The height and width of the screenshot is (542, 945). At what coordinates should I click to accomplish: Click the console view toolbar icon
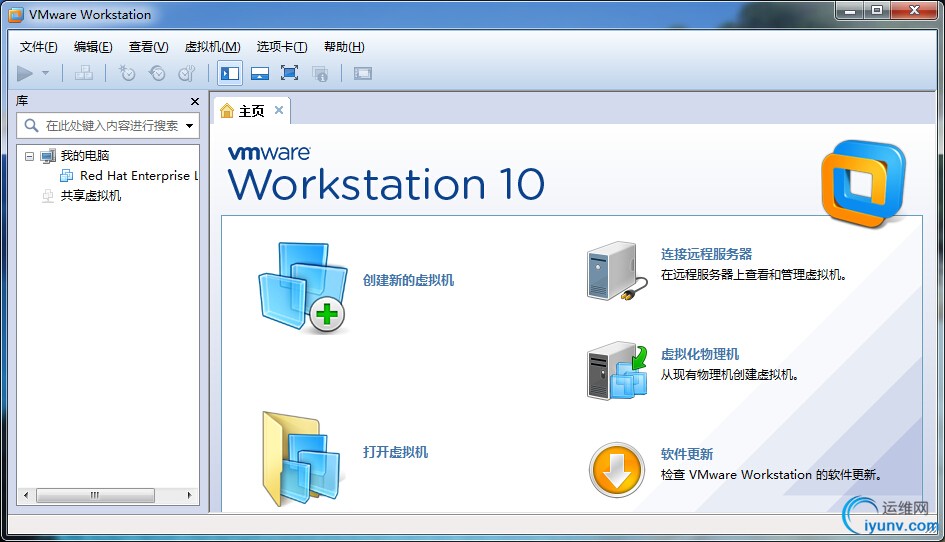pyautogui.click(x=363, y=74)
